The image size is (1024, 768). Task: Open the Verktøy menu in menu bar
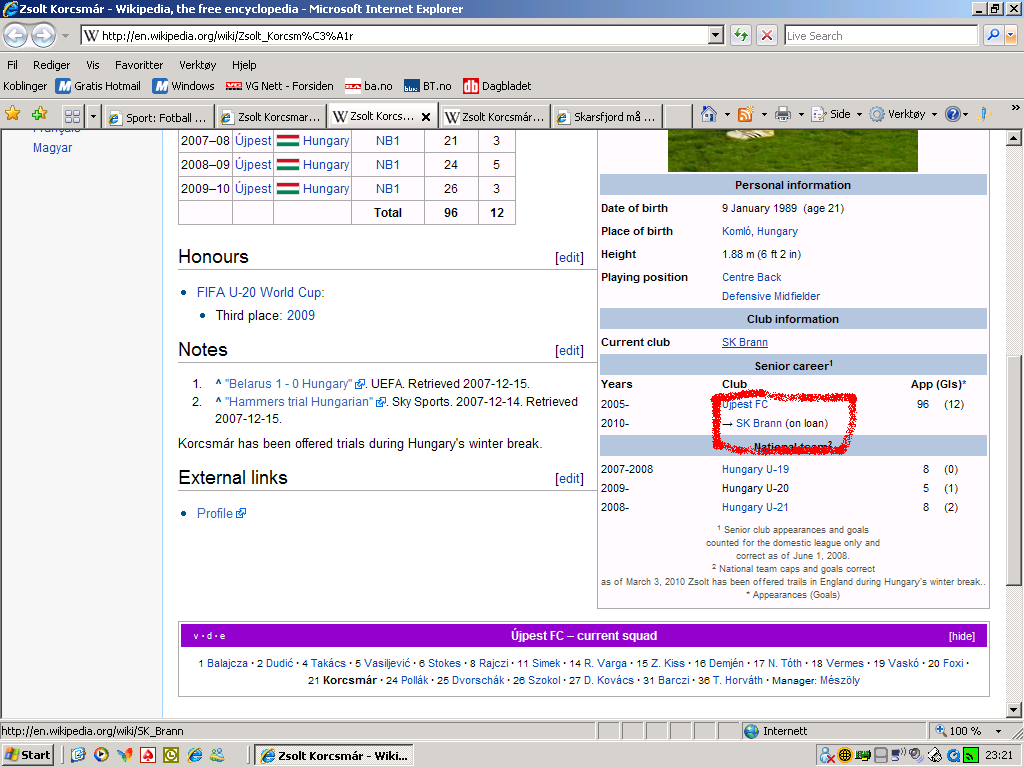(x=198, y=65)
